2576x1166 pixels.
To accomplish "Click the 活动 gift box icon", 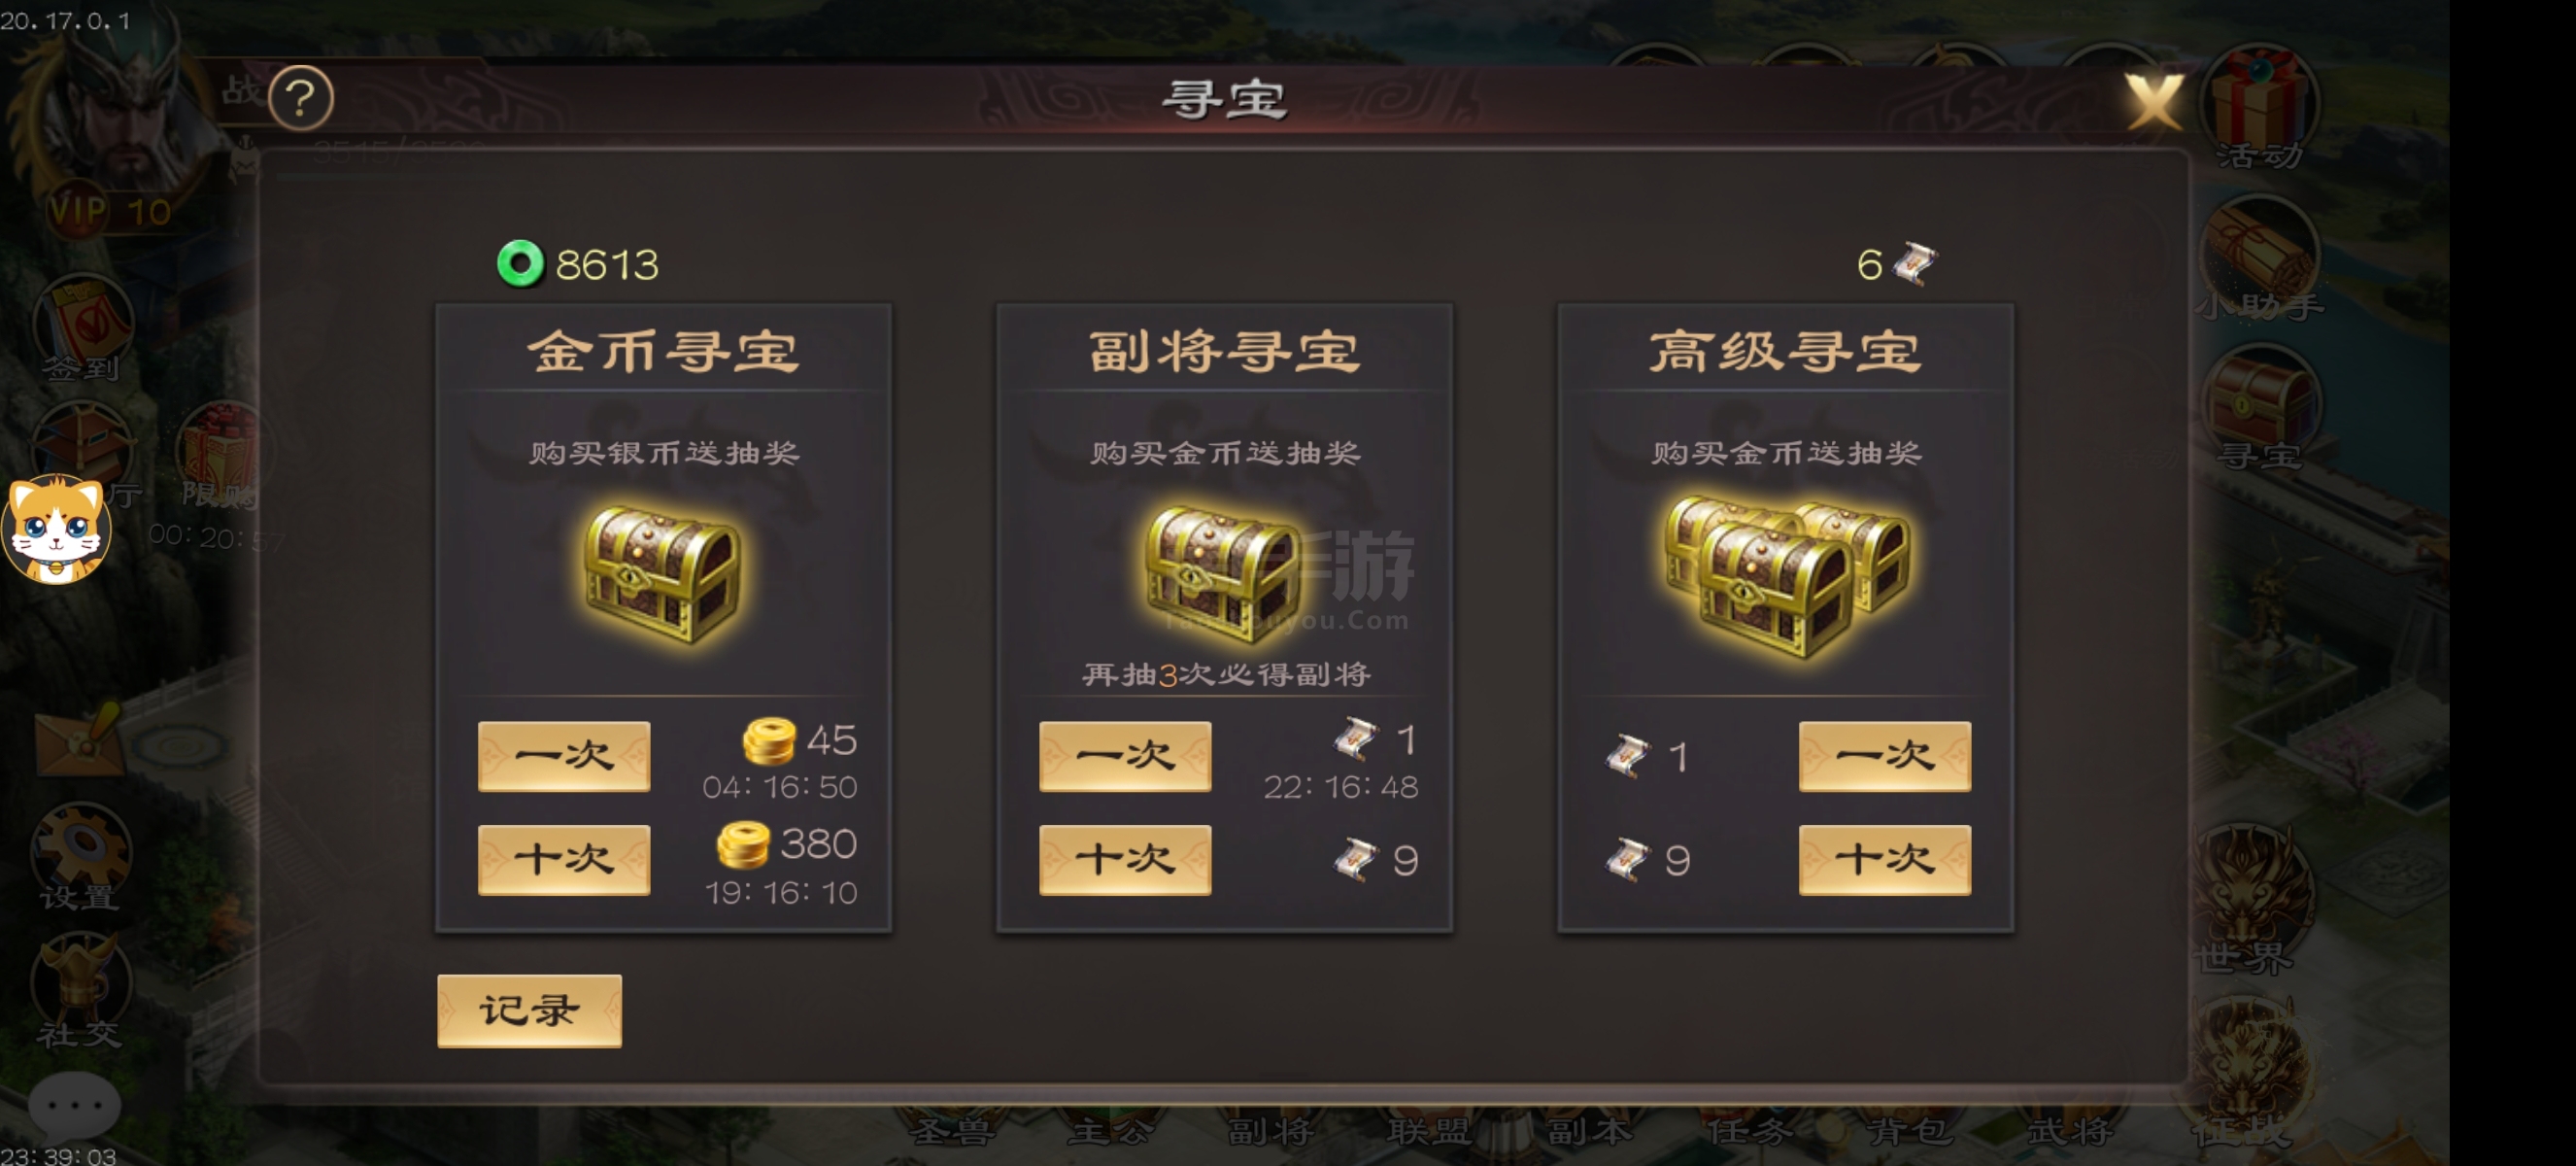I will pos(2260,106).
